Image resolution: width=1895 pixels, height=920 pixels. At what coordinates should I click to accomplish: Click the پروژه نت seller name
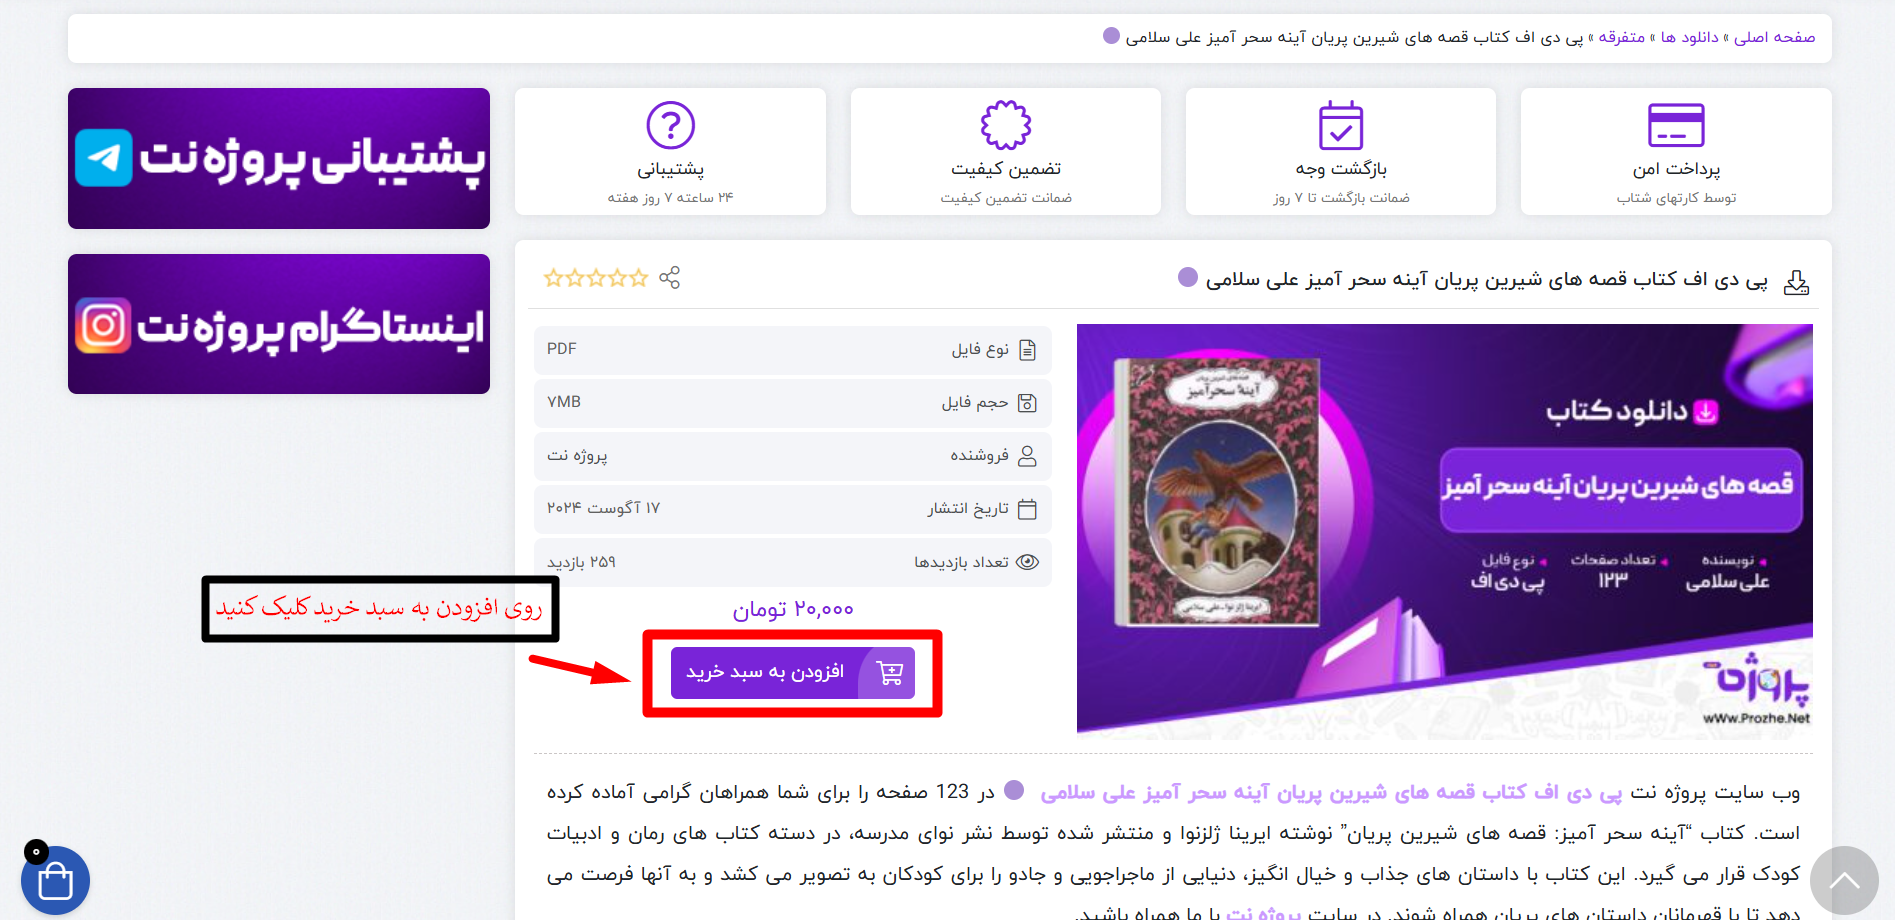coord(577,456)
